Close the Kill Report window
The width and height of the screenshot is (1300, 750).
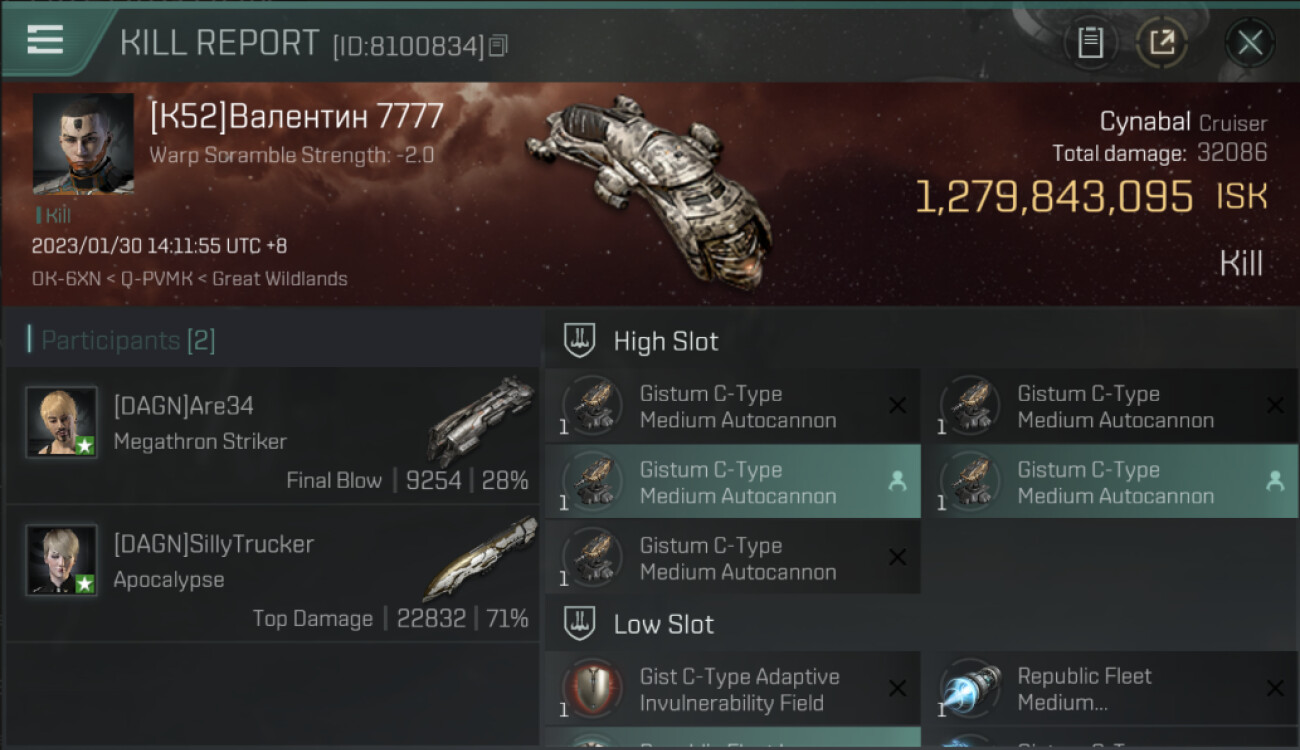[1250, 43]
